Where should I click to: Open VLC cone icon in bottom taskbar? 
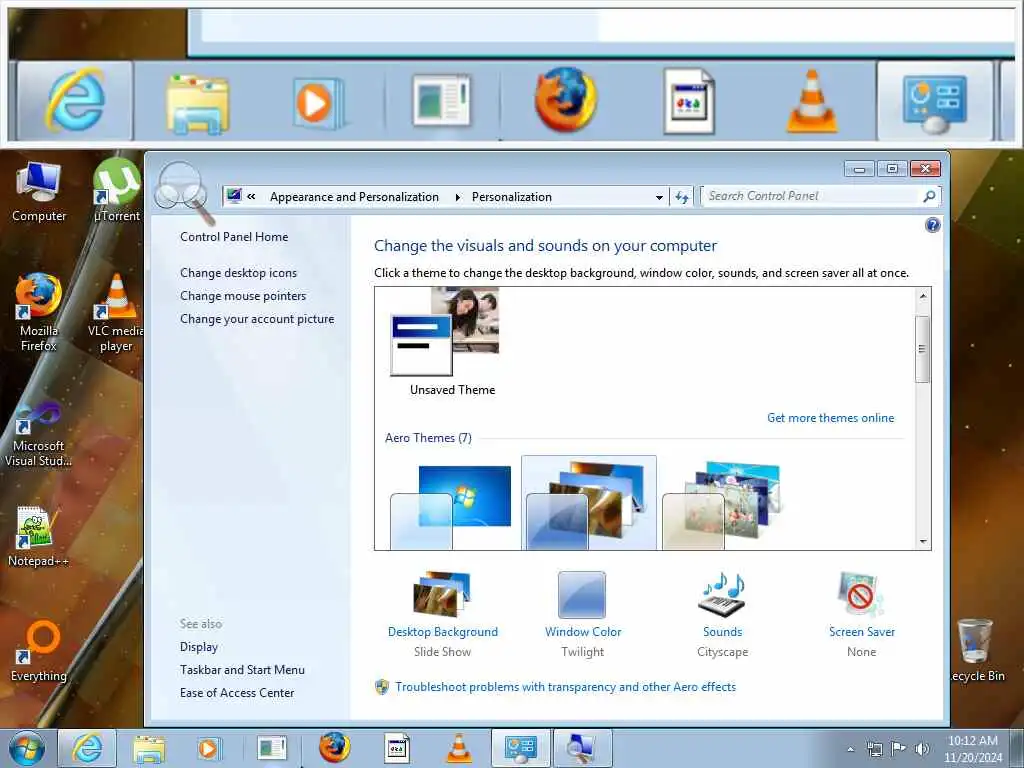(458, 748)
